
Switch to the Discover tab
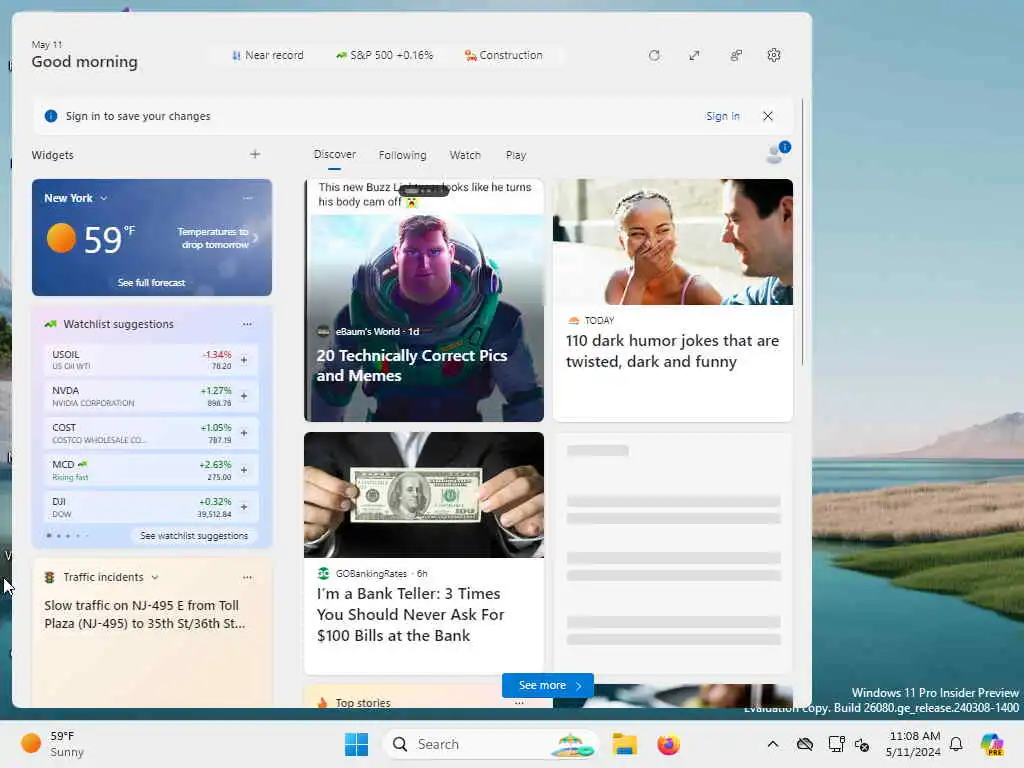point(334,154)
